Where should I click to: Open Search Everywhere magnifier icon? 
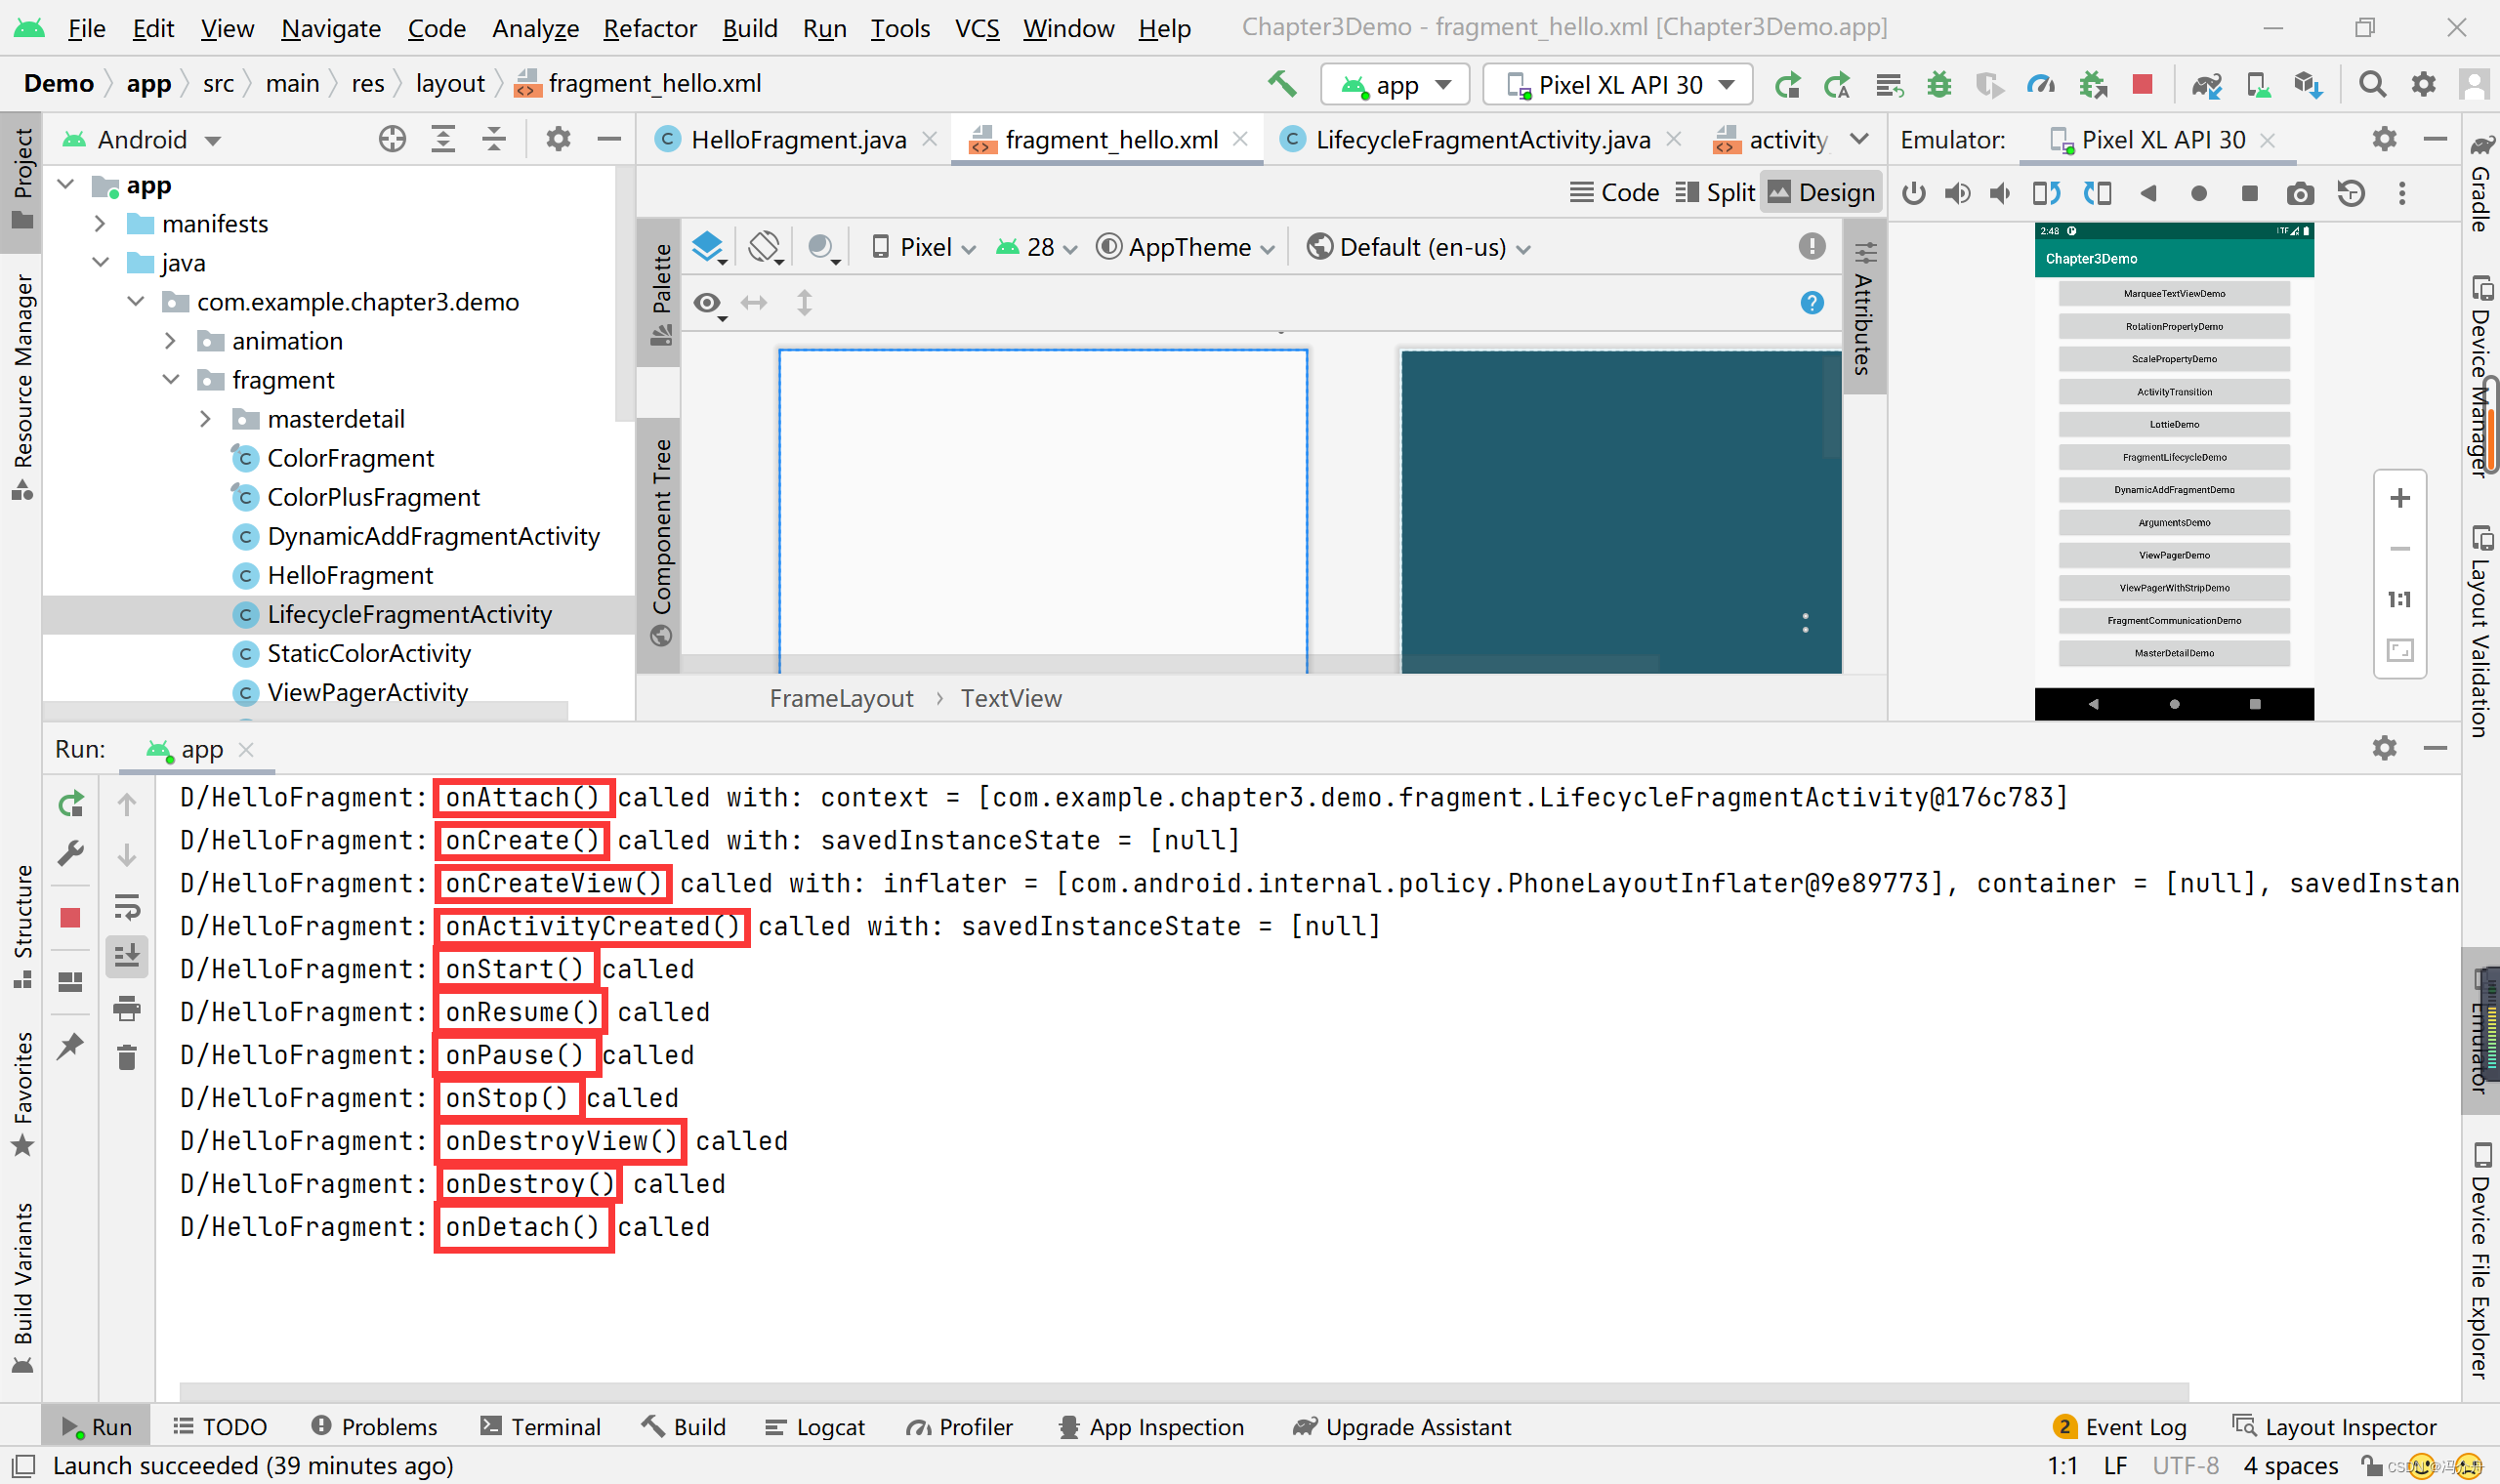coord(2372,85)
